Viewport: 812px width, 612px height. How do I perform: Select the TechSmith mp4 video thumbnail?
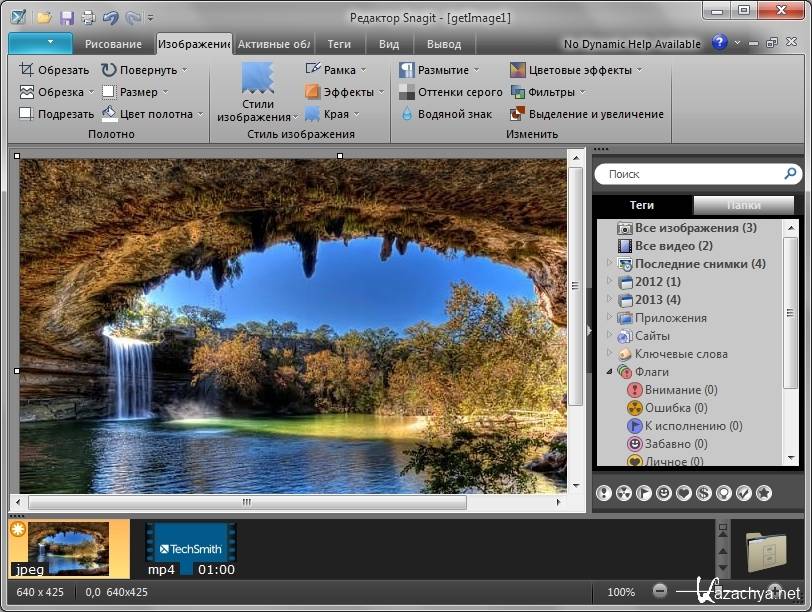click(x=191, y=549)
